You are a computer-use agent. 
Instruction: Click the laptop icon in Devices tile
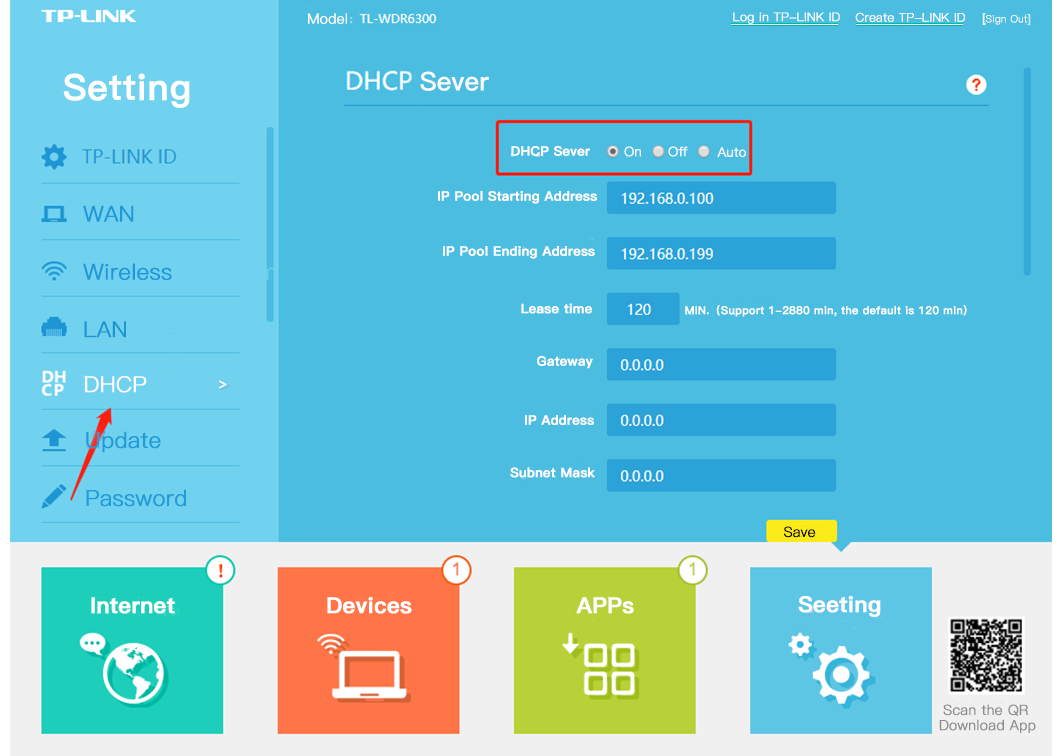tap(369, 675)
